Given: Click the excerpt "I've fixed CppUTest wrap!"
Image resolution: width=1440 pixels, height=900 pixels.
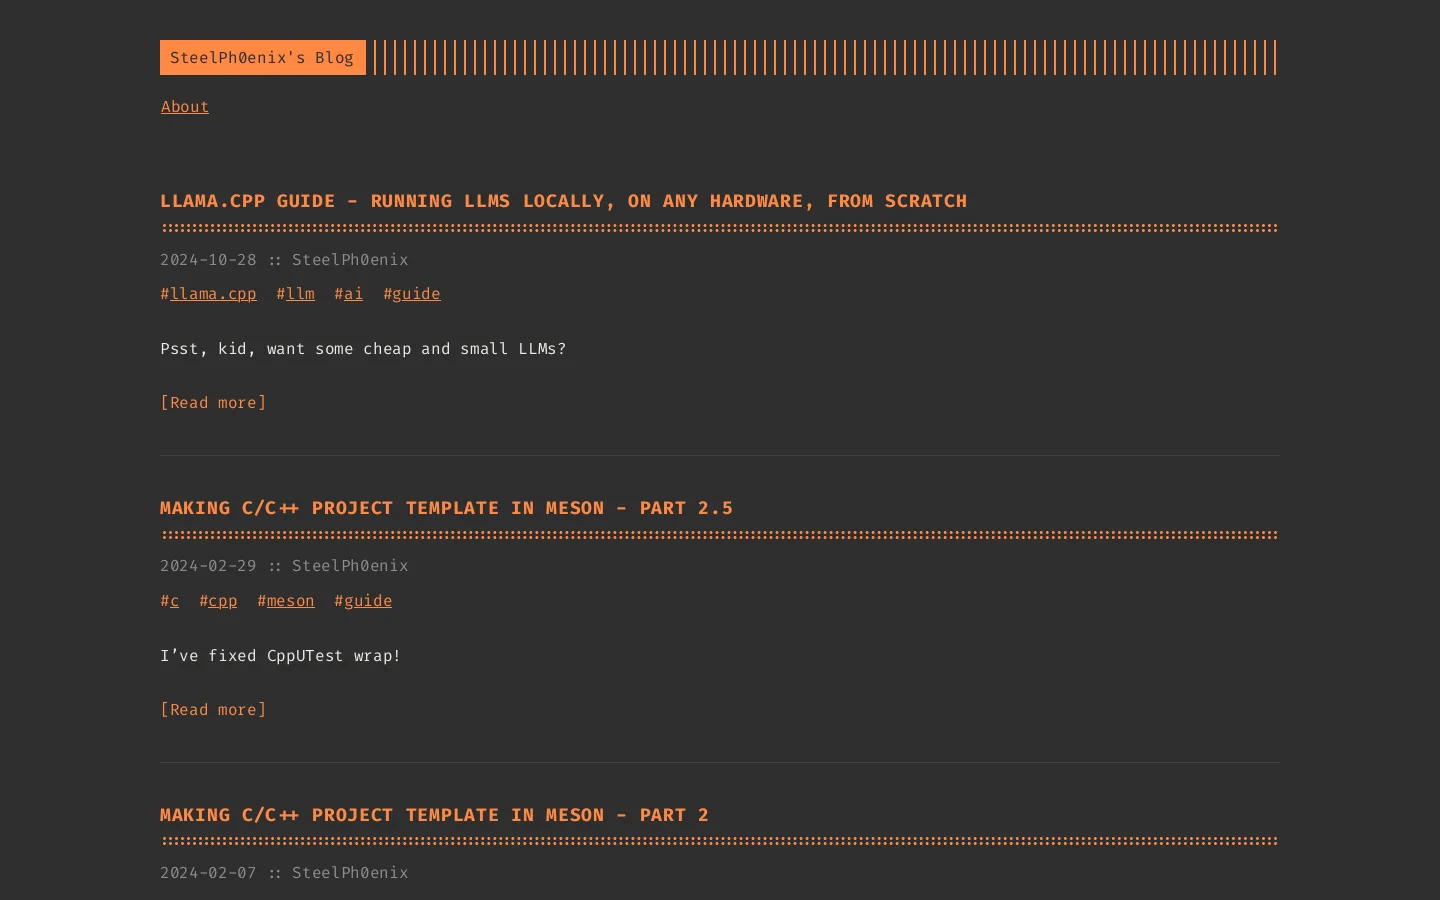Looking at the screenshot, I should (280, 656).
